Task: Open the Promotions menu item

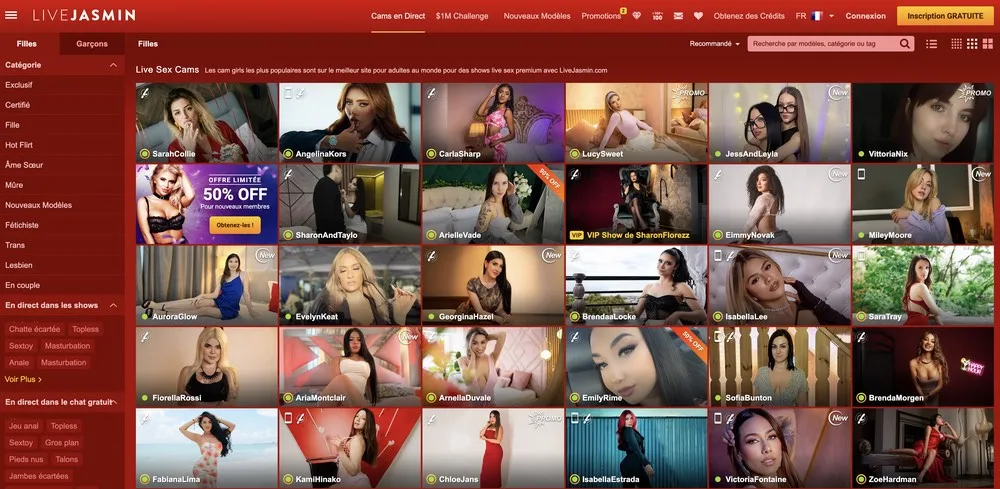Action: click(x=601, y=16)
